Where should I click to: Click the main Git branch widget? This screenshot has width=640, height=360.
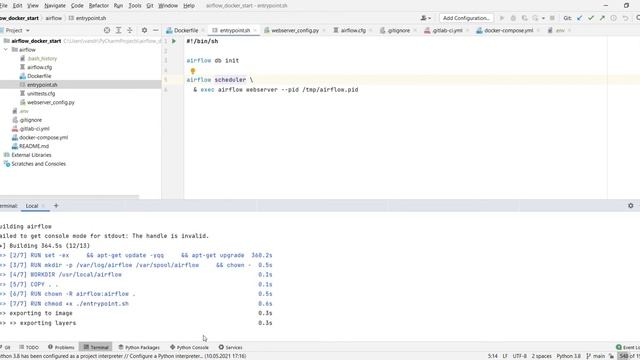click(596, 356)
